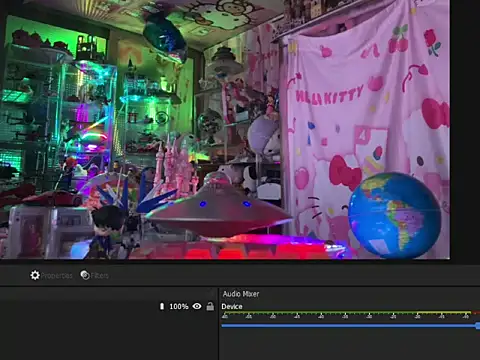Image resolution: width=480 pixels, height=360 pixels.
Task: Click the black area right of preview
Action: pos(465,130)
